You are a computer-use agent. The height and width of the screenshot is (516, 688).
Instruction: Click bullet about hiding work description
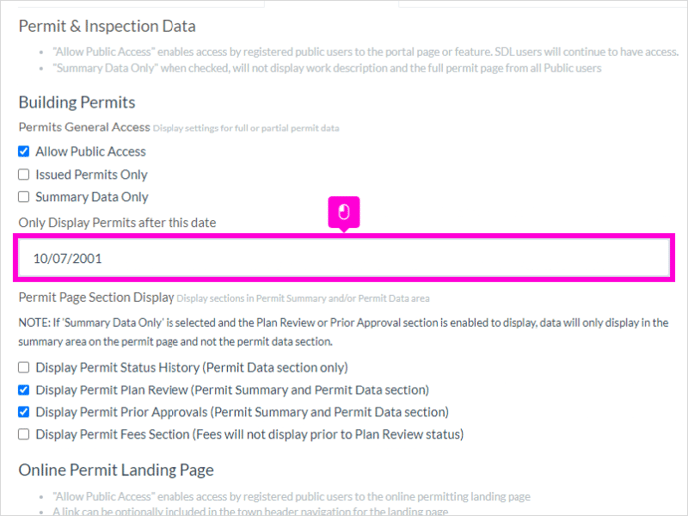pyautogui.click(x=327, y=68)
